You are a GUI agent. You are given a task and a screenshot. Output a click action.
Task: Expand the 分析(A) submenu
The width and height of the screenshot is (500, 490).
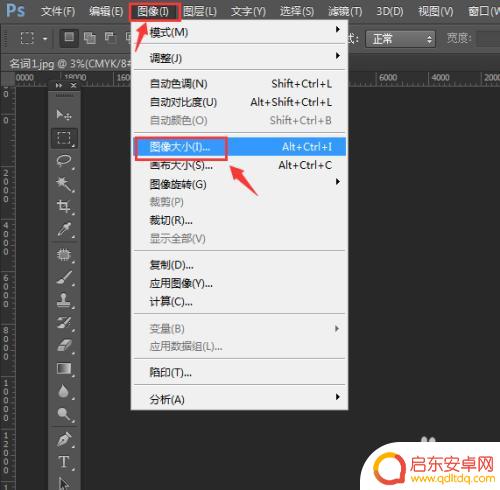pos(239,399)
